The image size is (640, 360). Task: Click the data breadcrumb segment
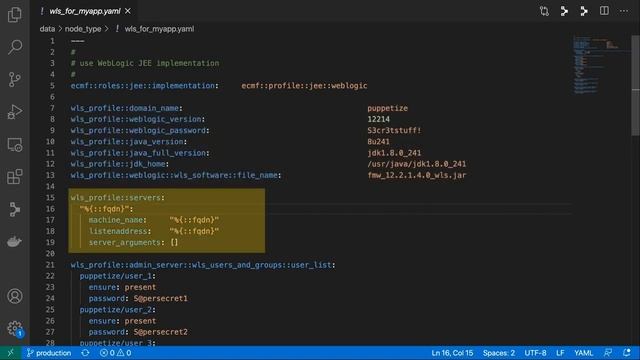tap(47, 29)
